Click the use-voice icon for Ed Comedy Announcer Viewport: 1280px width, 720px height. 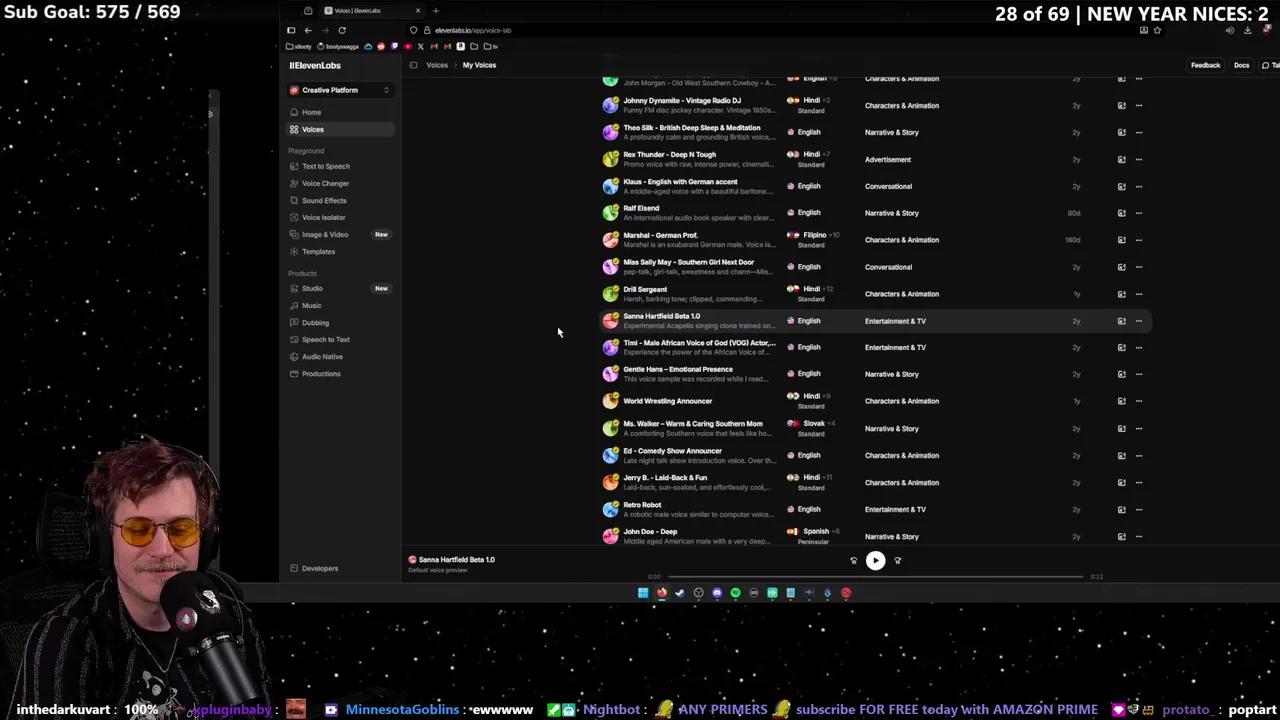coord(1121,455)
